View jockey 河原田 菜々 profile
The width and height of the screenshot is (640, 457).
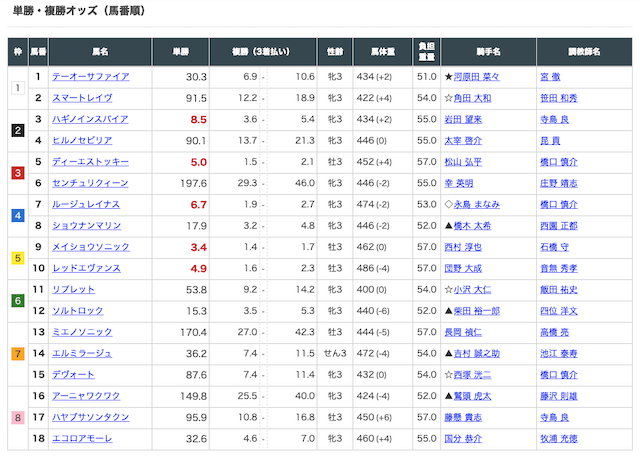[475, 76]
